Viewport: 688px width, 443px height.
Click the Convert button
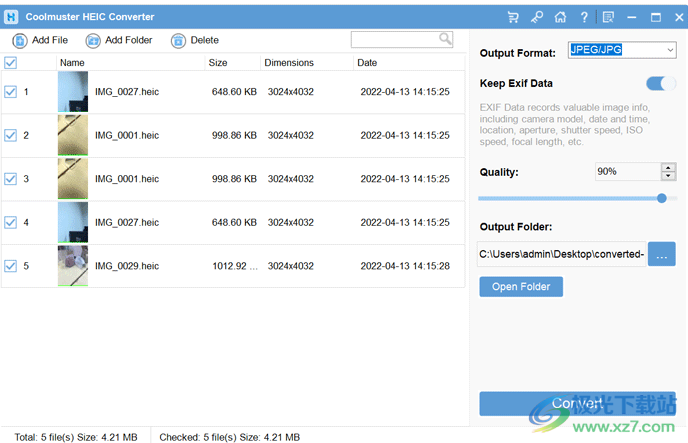point(577,404)
